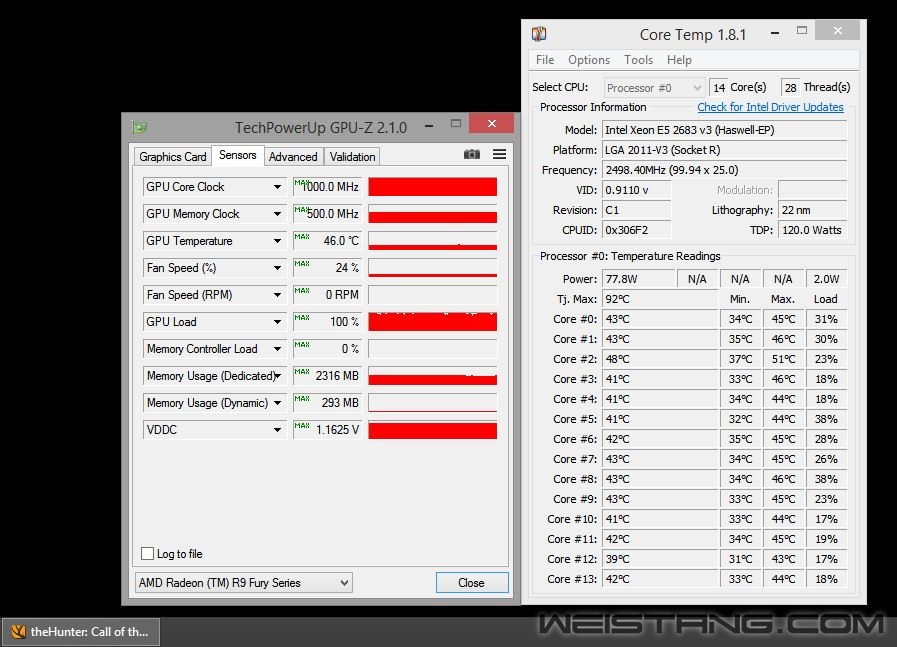Click Core #0 load 31%

[826, 319]
